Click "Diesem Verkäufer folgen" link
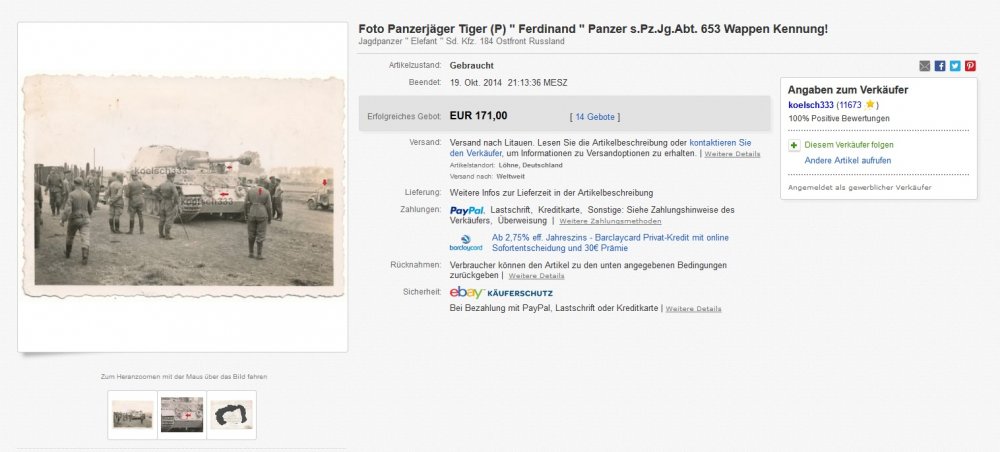 pyautogui.click(x=848, y=145)
